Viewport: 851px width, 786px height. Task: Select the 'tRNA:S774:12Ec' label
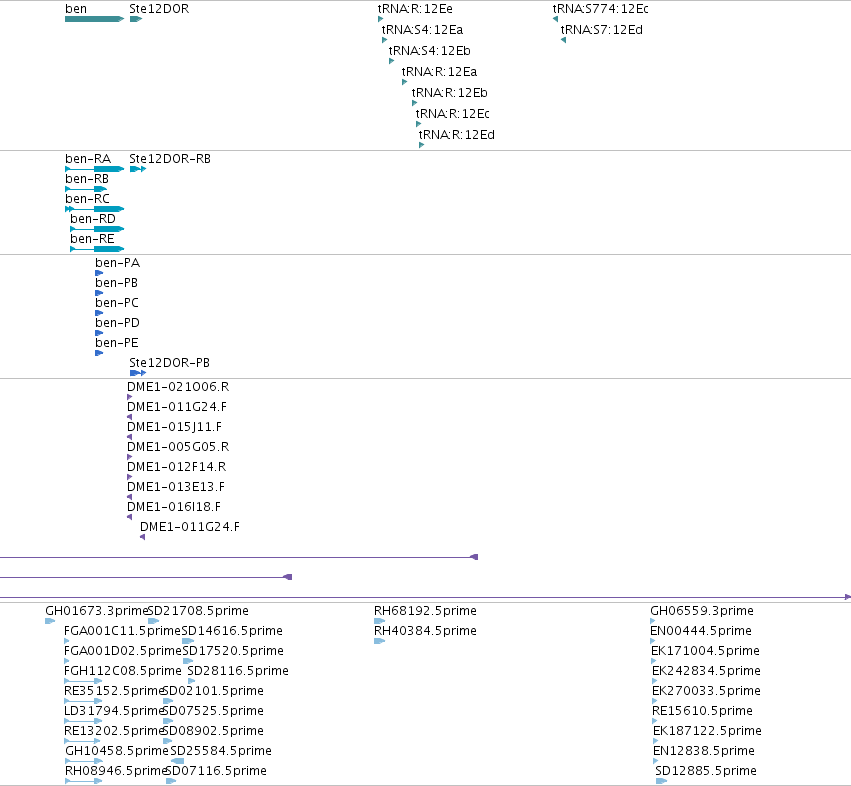click(x=600, y=9)
